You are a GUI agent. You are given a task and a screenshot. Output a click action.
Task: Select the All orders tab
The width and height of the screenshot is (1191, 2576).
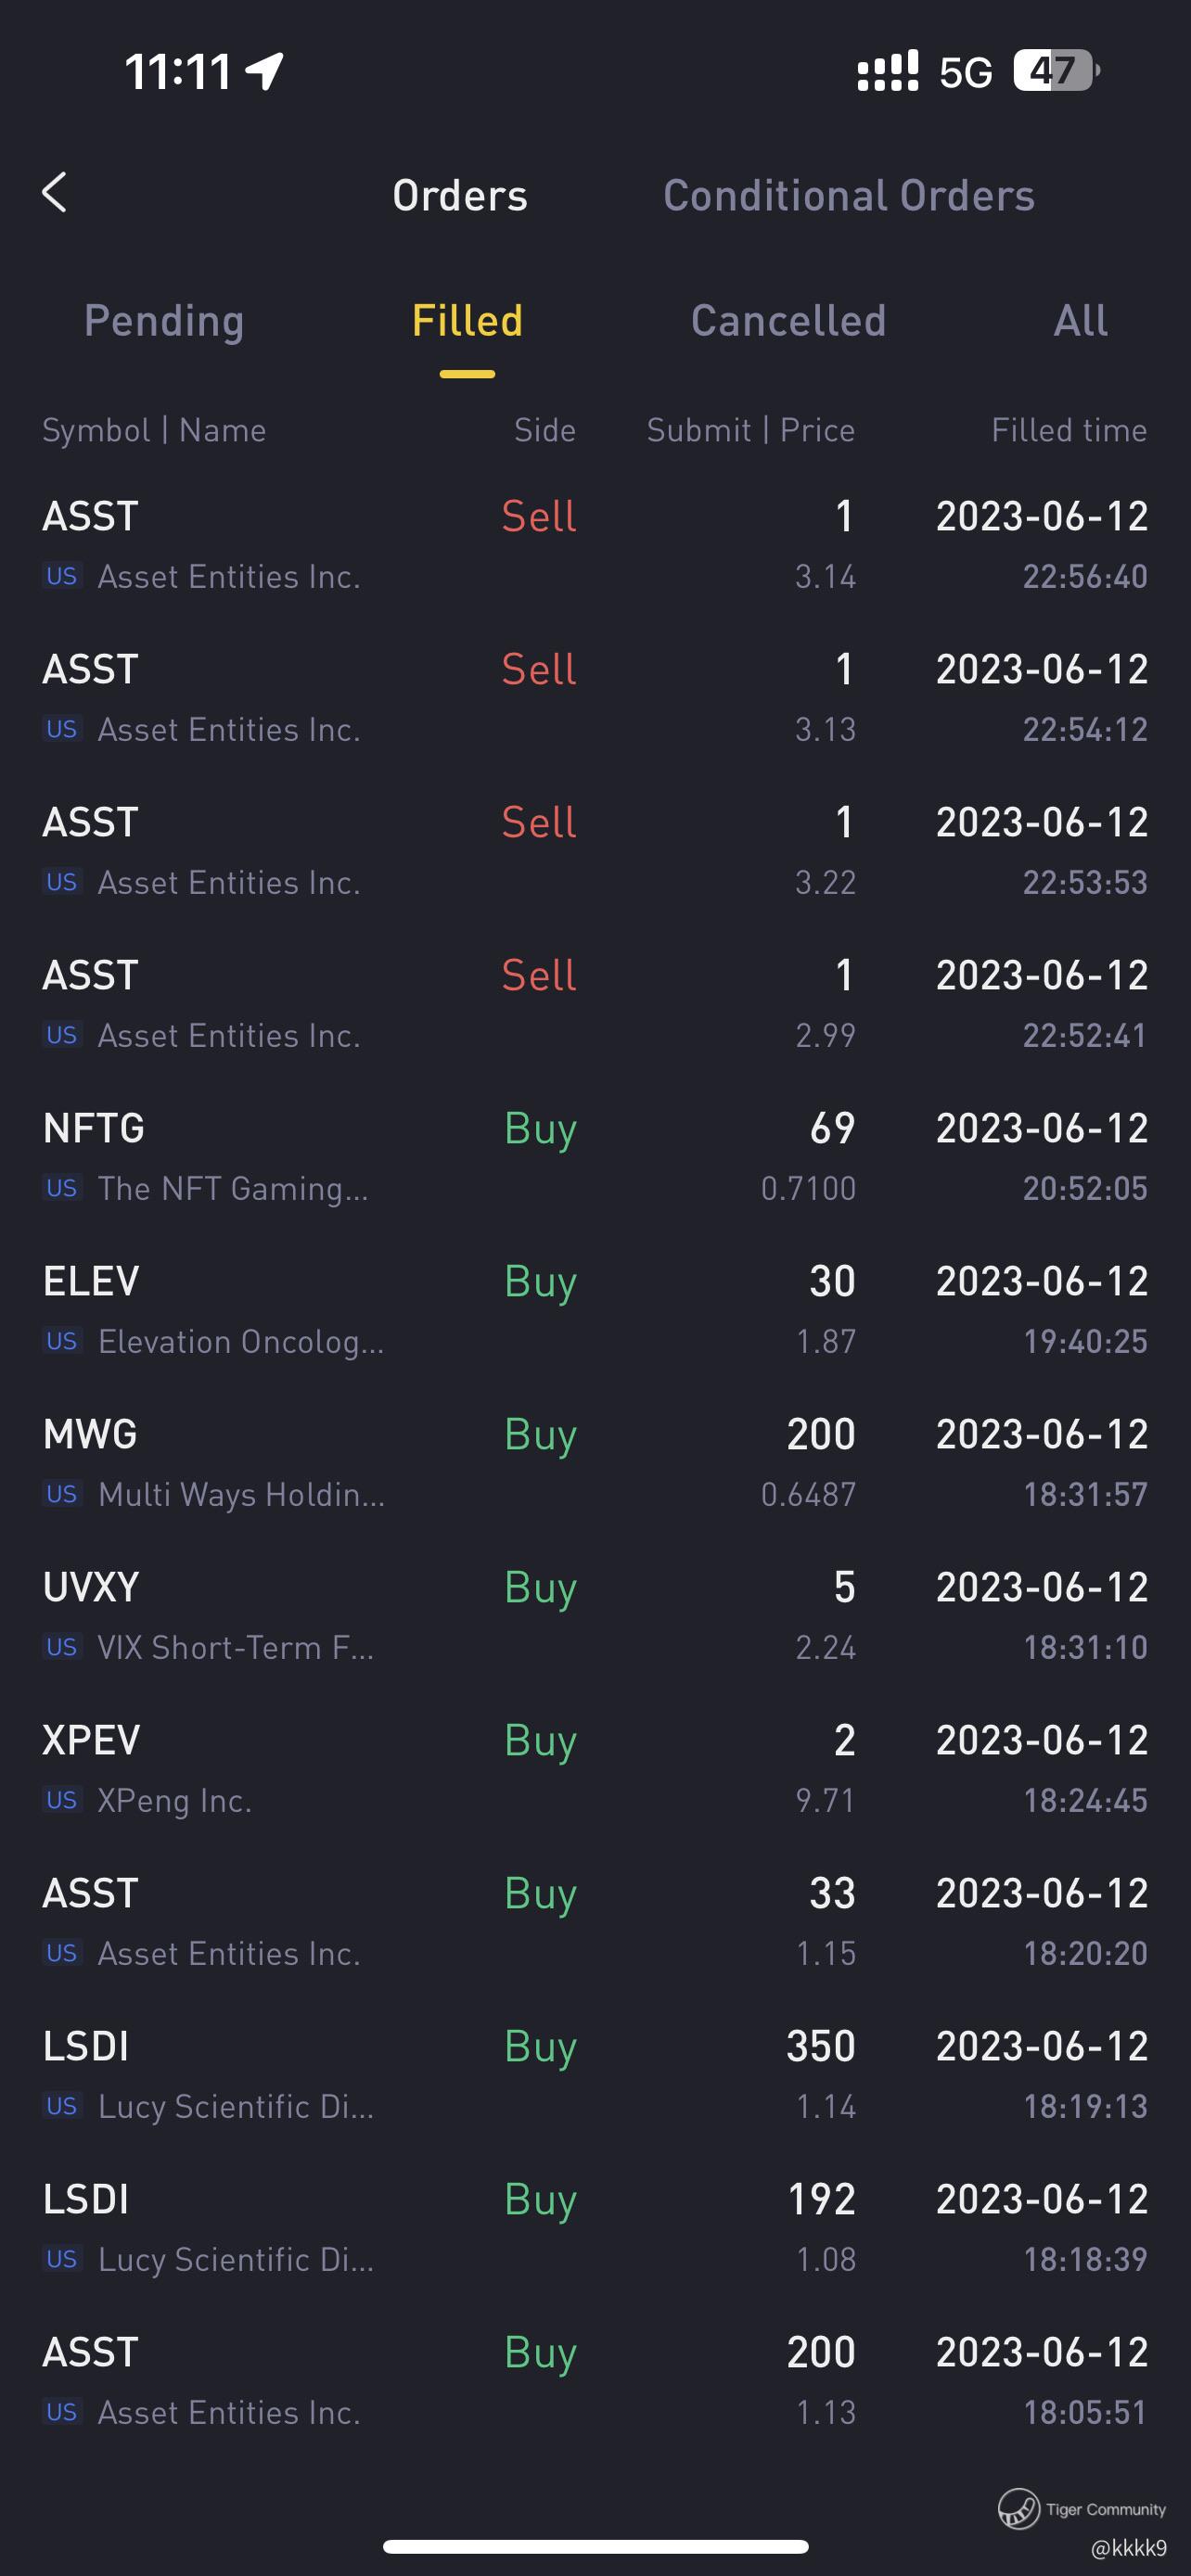(1080, 321)
